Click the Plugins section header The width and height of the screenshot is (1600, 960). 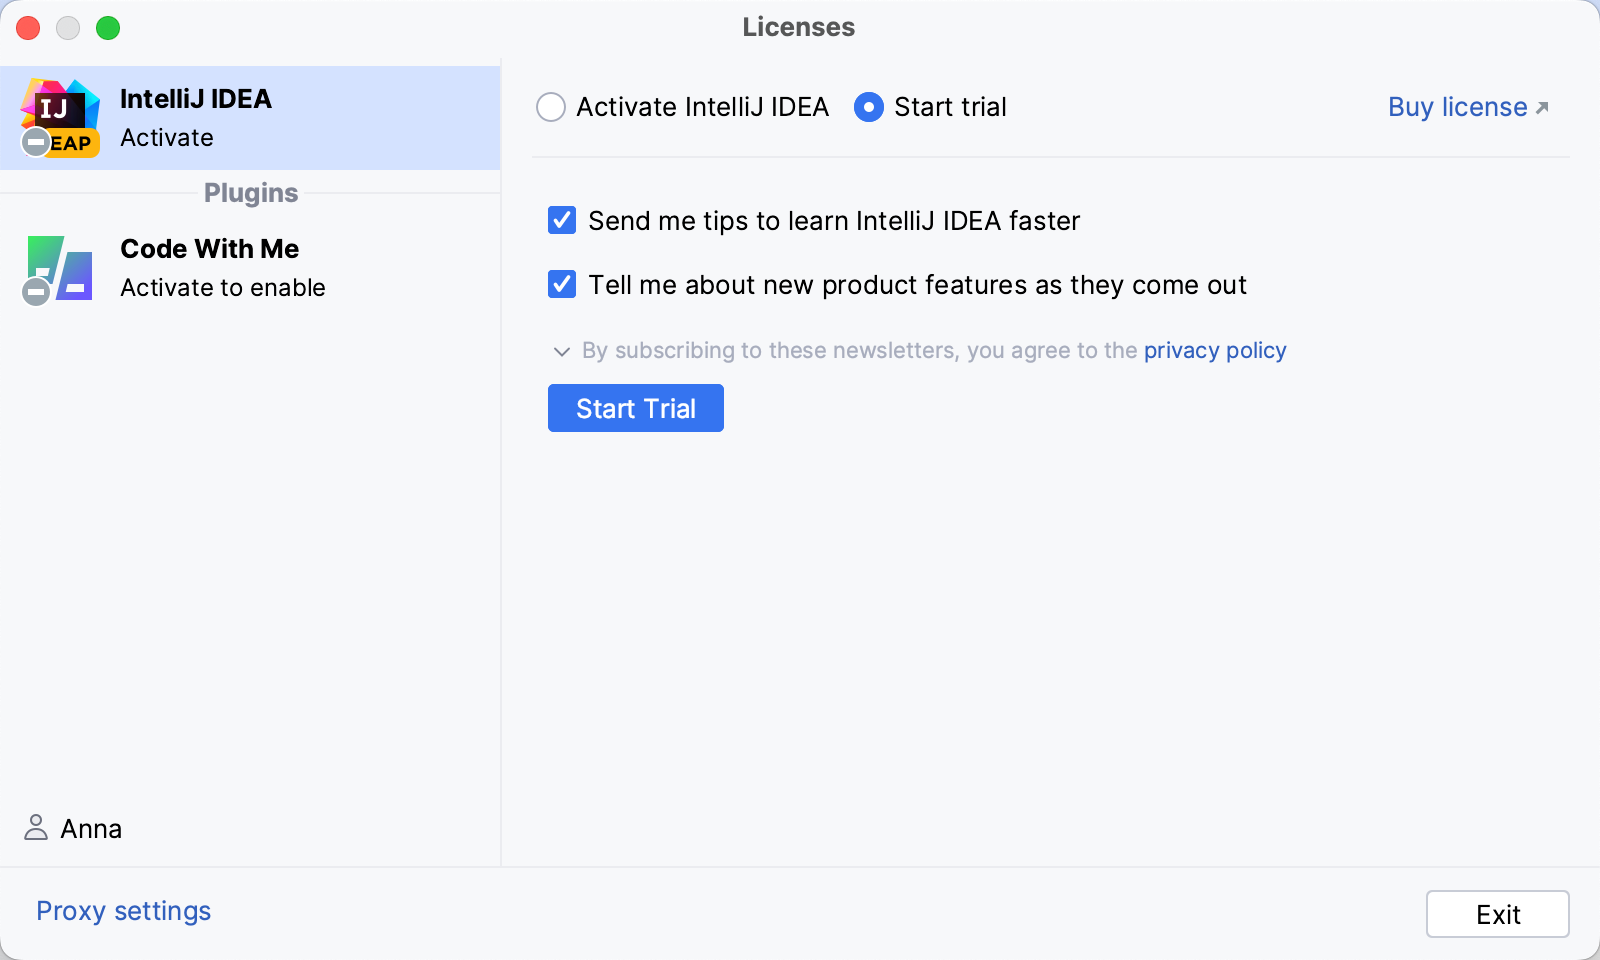251,193
